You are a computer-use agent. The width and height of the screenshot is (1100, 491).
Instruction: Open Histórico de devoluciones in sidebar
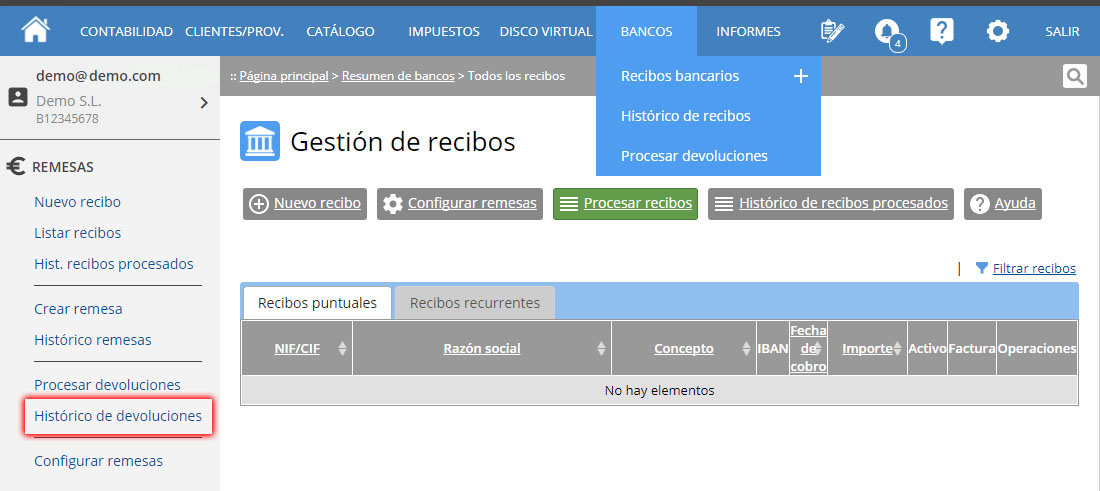pos(118,416)
